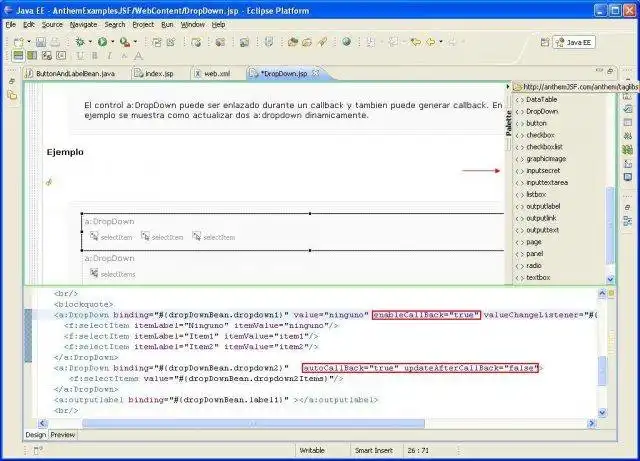Viewport: 640px width, 461px height.
Task: Open the File menu
Action: (11, 24)
